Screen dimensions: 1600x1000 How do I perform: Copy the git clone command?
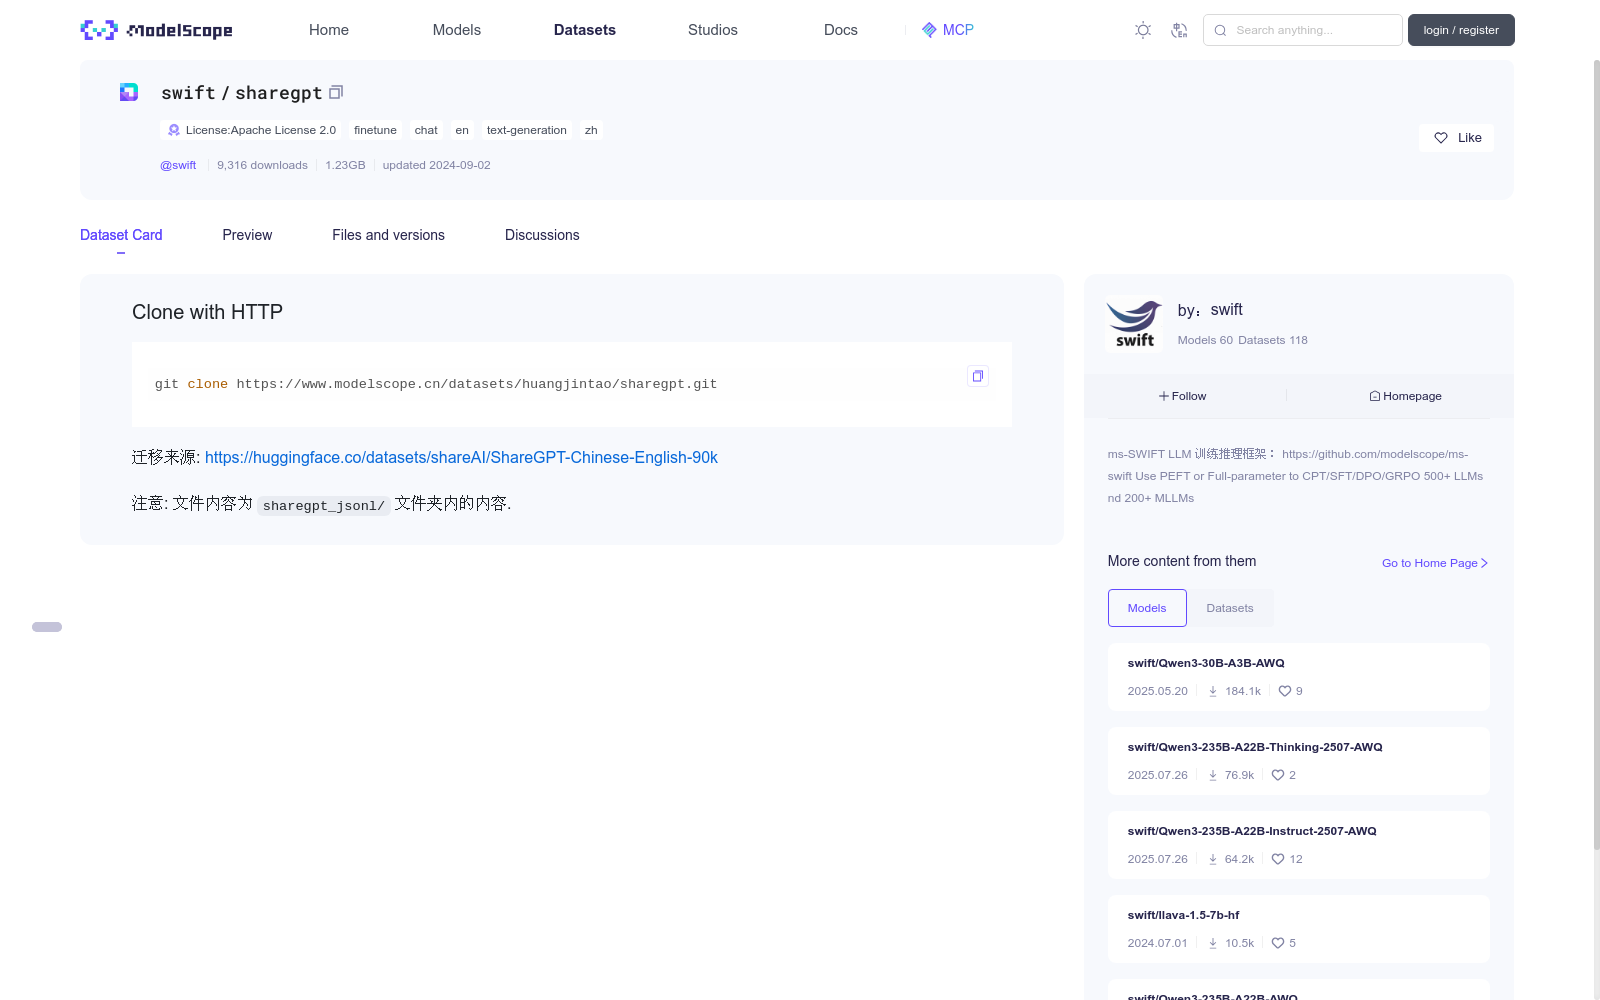(x=978, y=376)
